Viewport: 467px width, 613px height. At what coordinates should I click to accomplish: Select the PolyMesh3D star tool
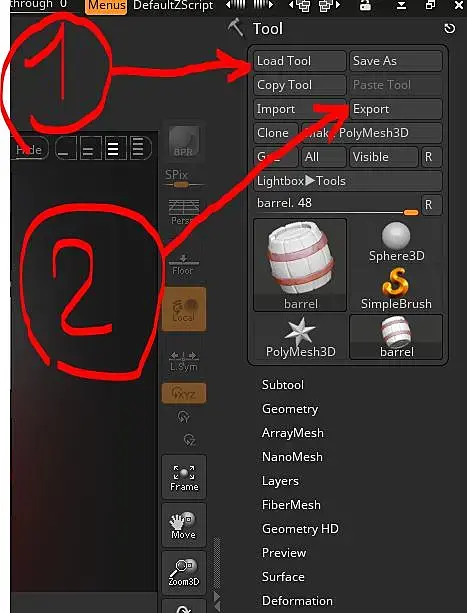click(301, 337)
